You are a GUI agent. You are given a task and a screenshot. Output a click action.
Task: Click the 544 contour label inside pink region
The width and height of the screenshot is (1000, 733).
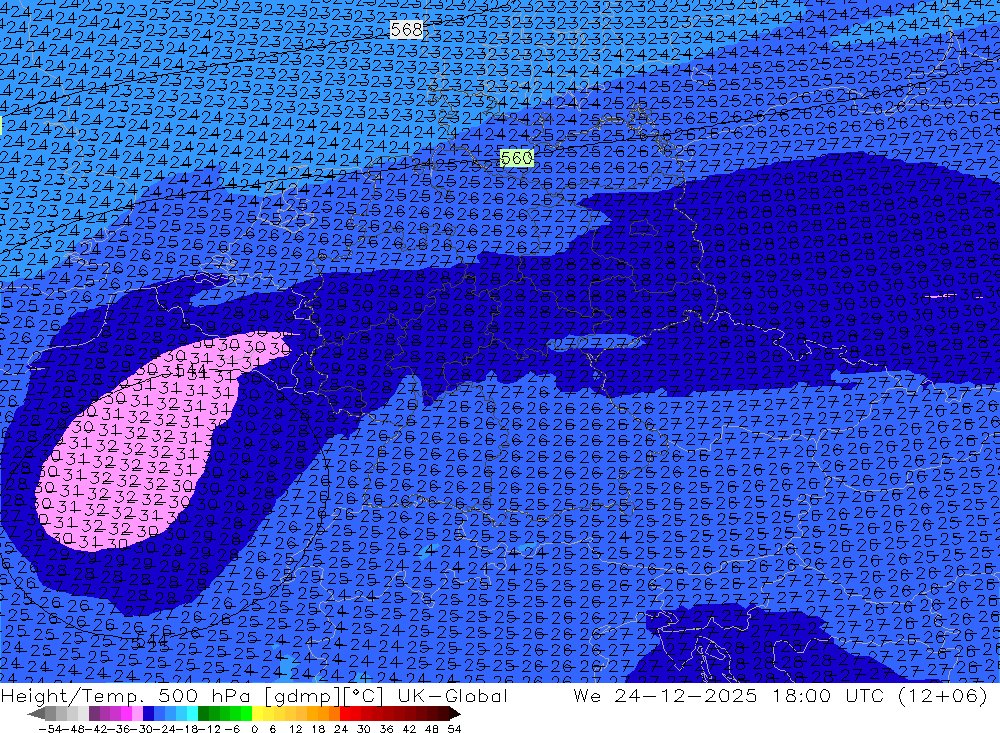(x=191, y=369)
